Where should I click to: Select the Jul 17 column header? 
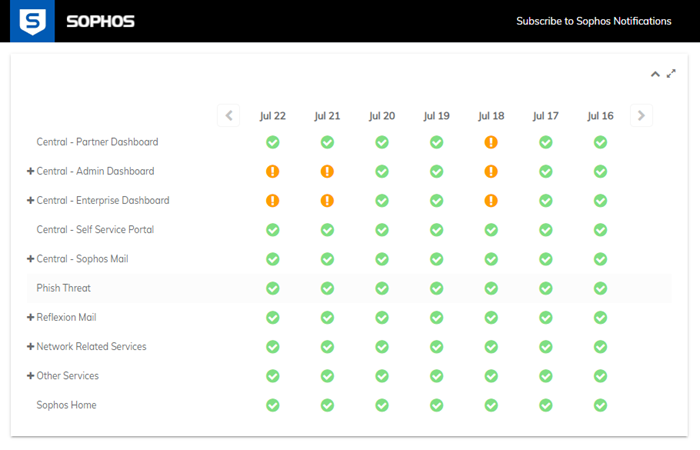click(x=546, y=116)
